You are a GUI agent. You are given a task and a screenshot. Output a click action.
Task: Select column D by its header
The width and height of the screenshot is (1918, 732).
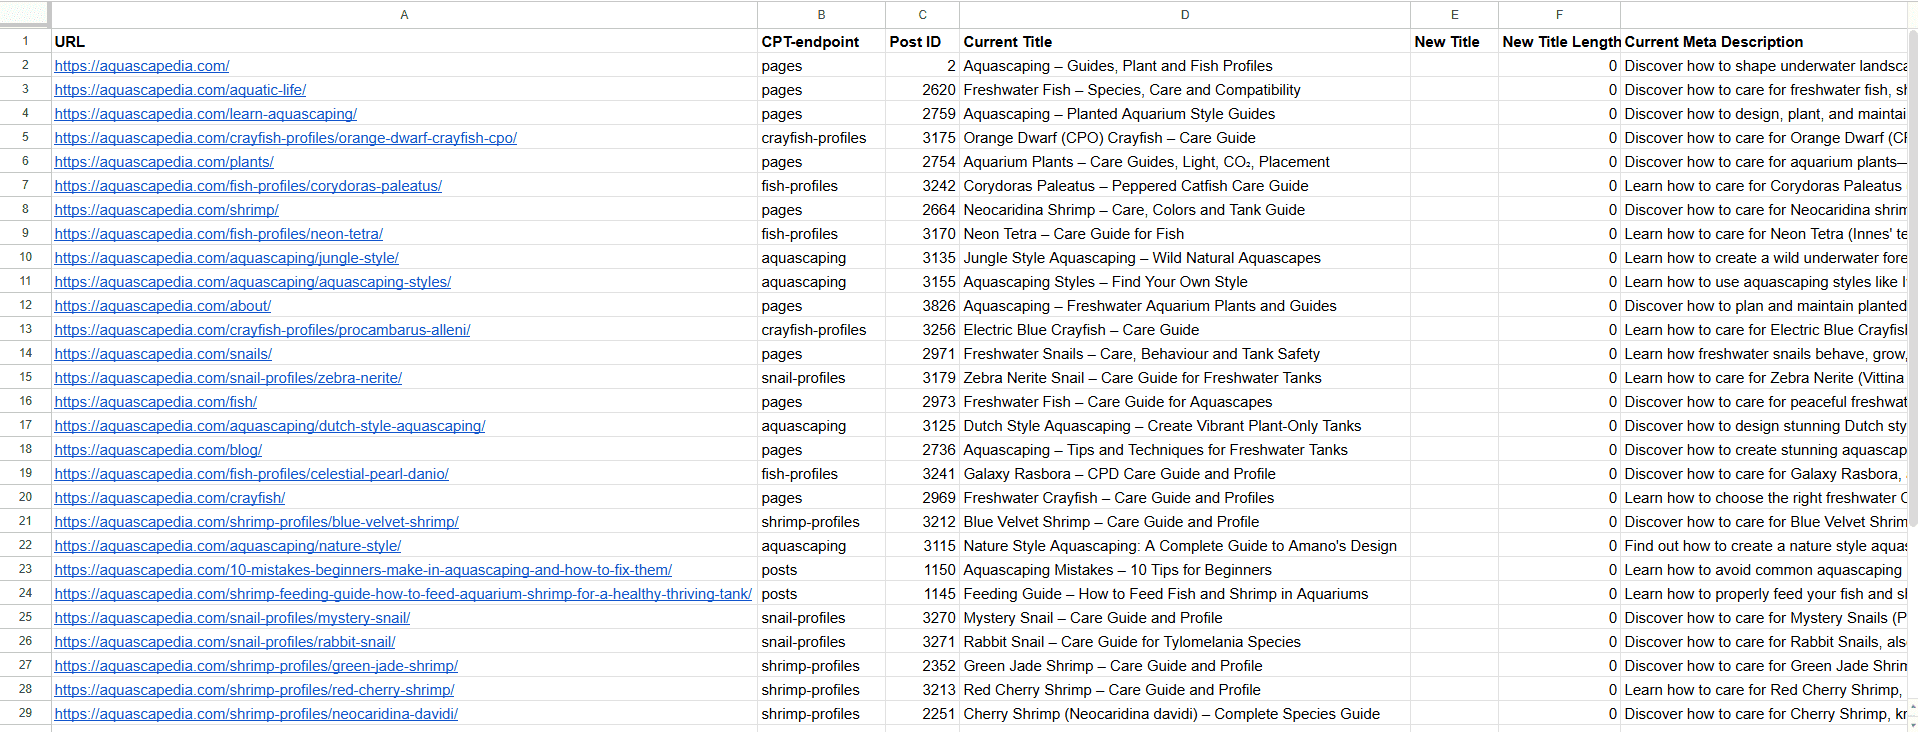tap(1184, 14)
